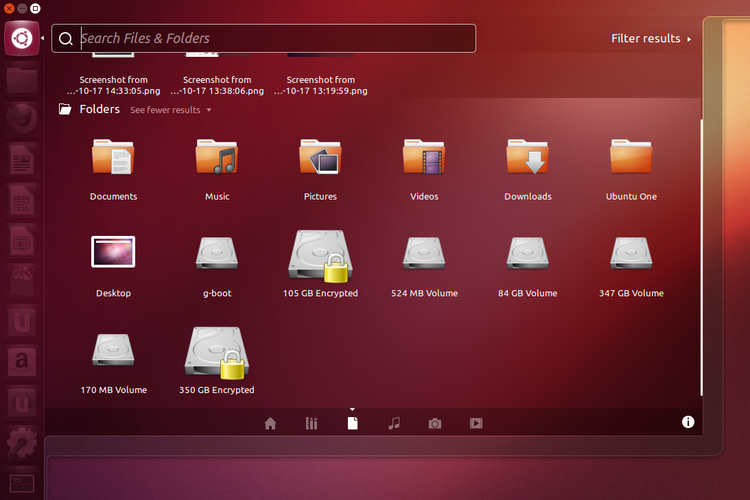Open the Ubuntu One folder
The image size is (750, 500).
[631, 158]
